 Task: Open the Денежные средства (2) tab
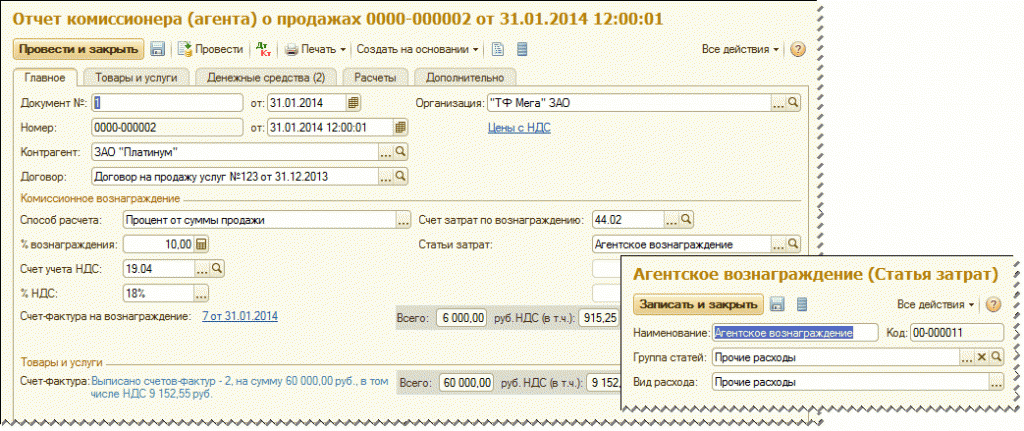click(267, 77)
